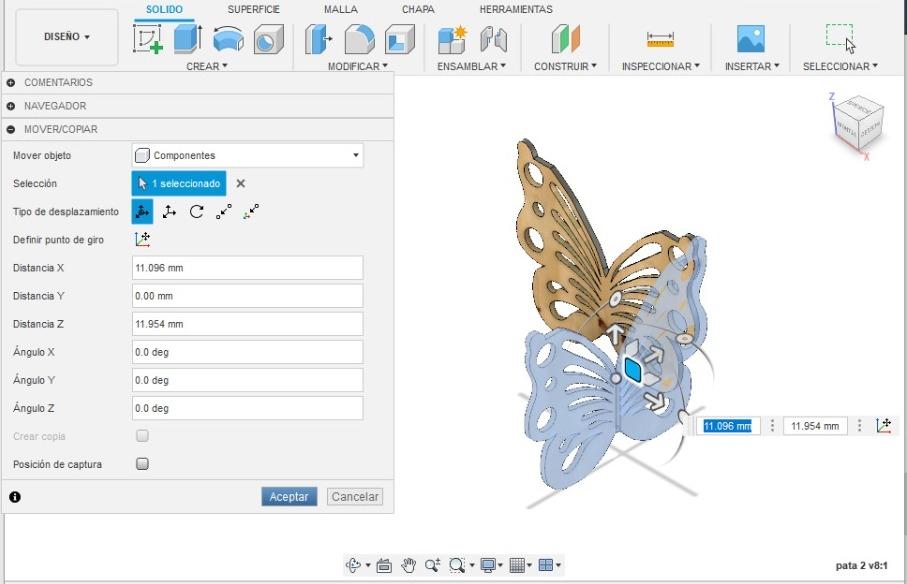907x584 pixels.
Task: Select the Joint tool icon
Action: pyautogui.click(x=493, y=39)
